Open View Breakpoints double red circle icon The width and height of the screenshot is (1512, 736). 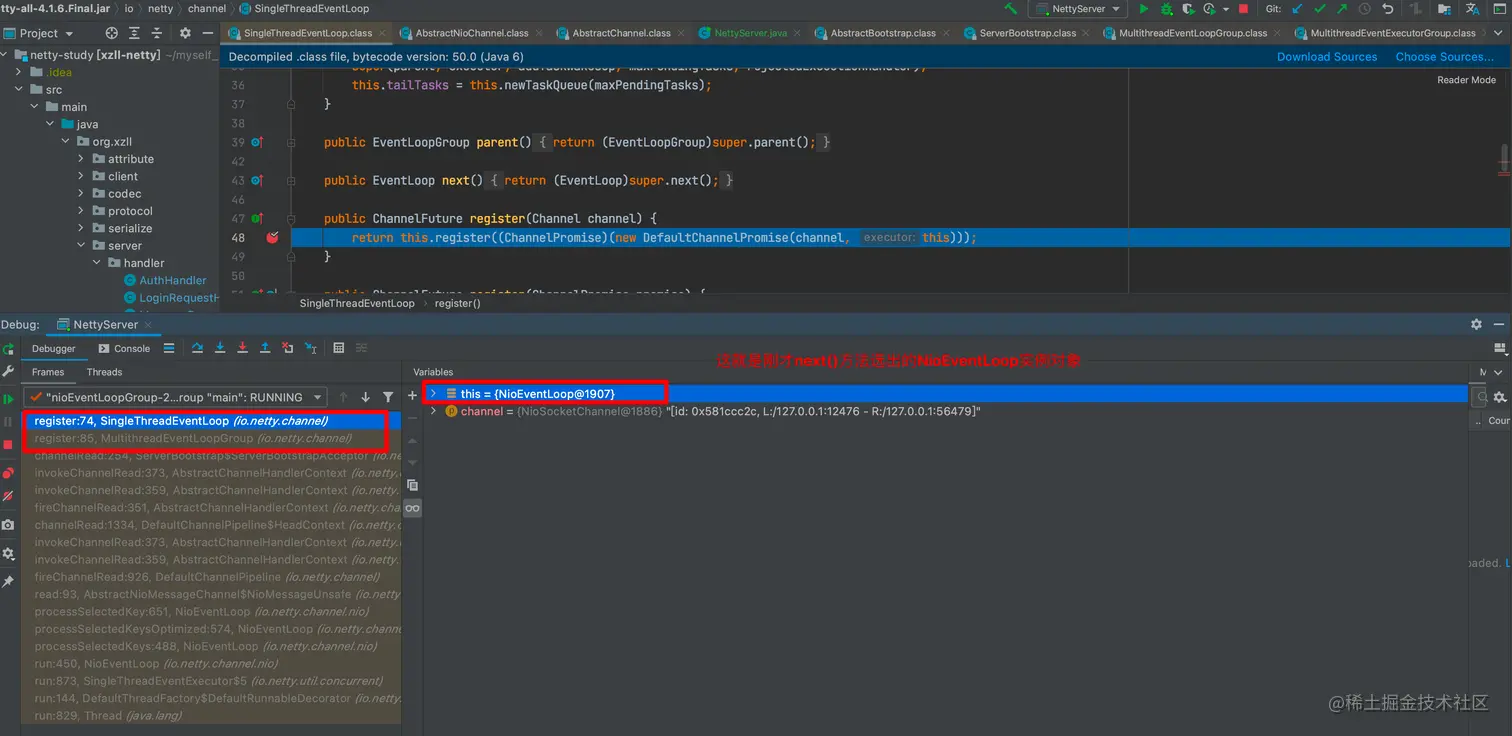(8, 473)
